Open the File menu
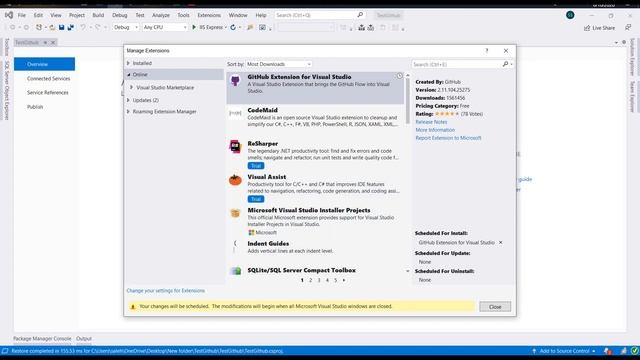This screenshot has width=640, height=360. 22,15
